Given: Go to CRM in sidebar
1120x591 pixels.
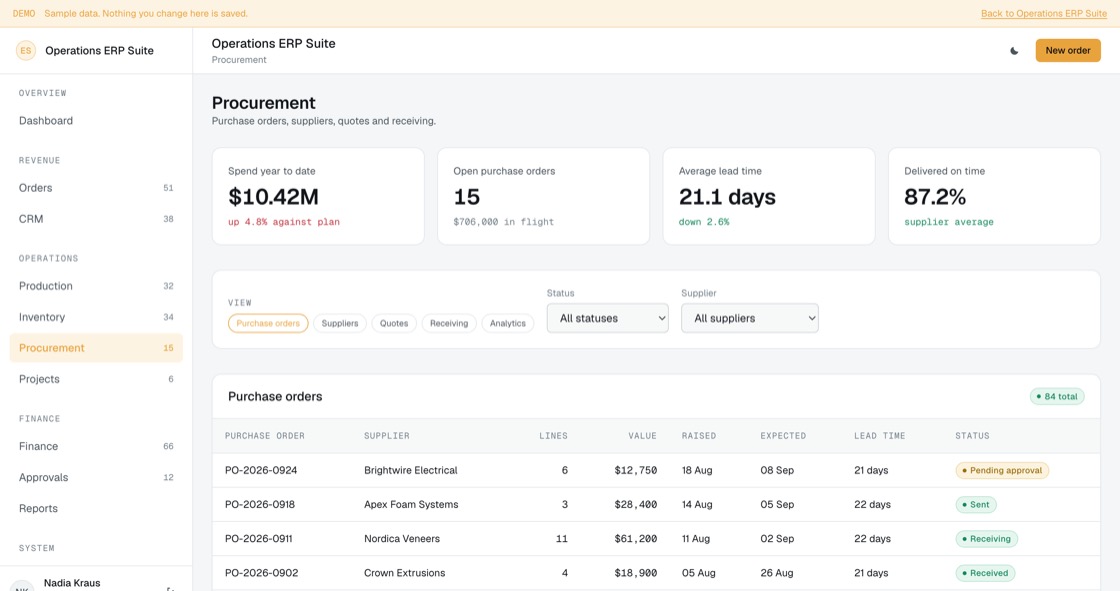Looking at the screenshot, I should (x=96, y=219).
